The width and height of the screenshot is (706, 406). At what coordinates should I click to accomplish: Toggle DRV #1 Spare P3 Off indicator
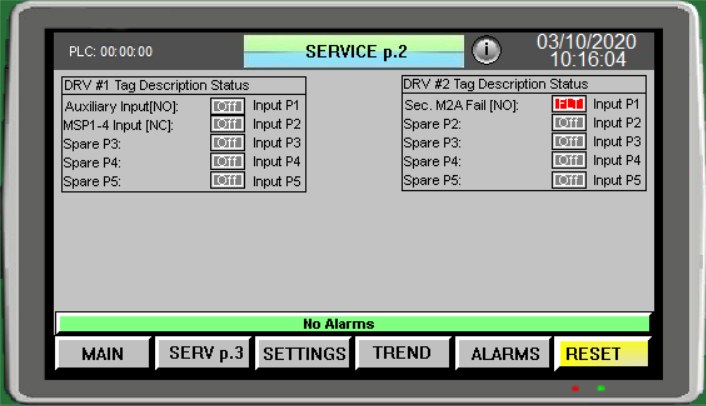[x=227, y=143]
